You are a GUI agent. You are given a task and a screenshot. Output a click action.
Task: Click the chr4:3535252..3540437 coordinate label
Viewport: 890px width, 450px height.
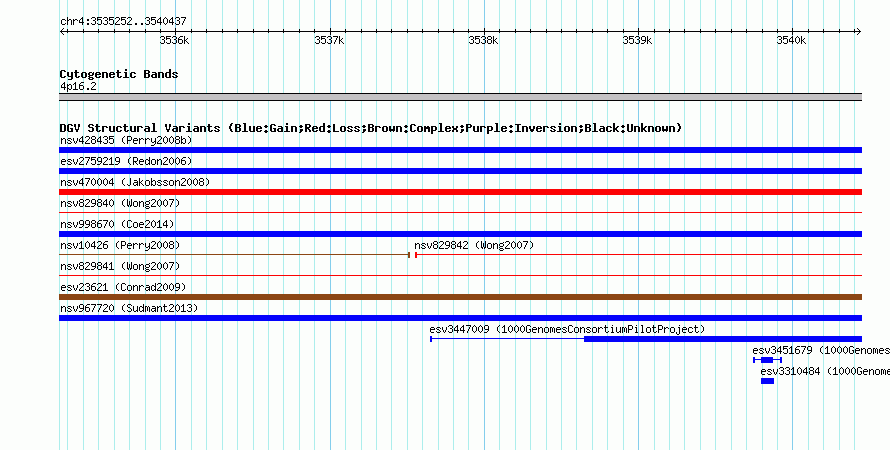coord(123,22)
